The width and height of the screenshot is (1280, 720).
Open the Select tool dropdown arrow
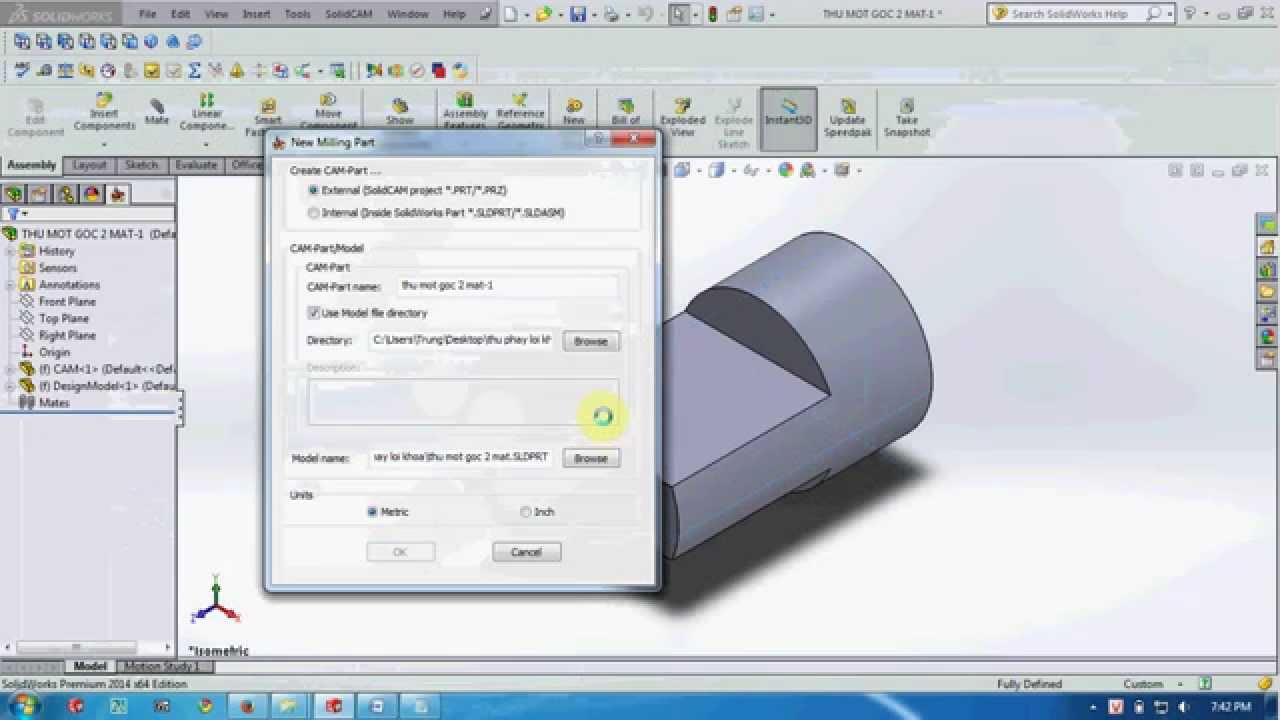(695, 14)
